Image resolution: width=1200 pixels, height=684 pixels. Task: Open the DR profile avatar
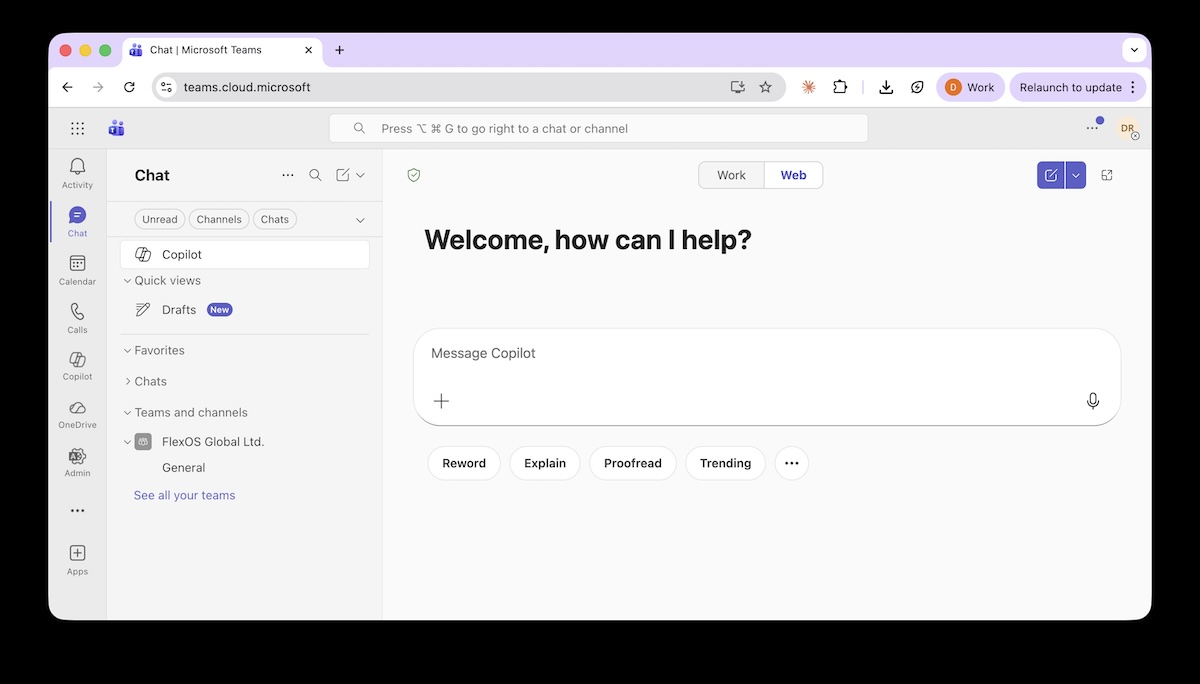pyautogui.click(x=1128, y=128)
